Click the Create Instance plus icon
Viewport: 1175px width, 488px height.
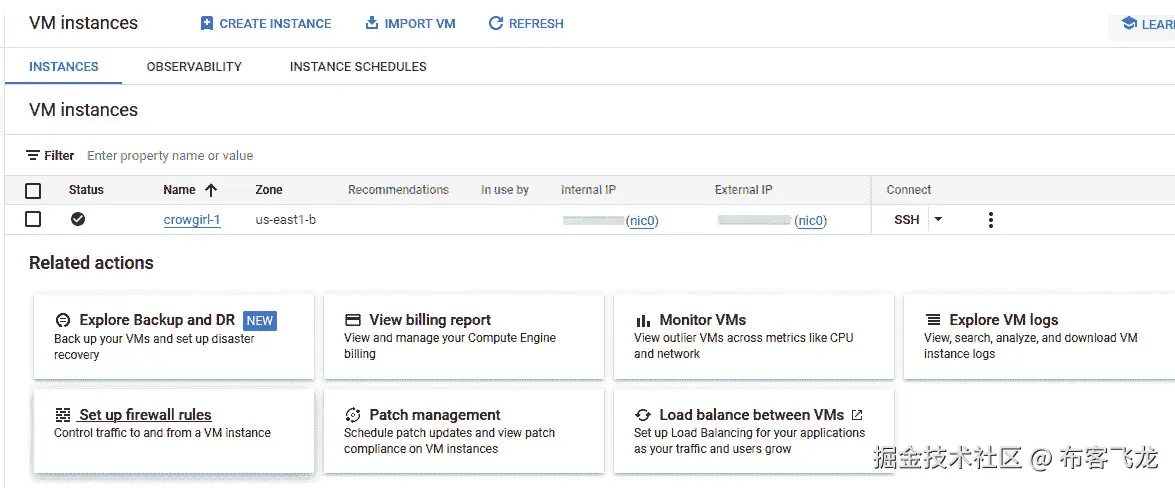click(x=207, y=23)
